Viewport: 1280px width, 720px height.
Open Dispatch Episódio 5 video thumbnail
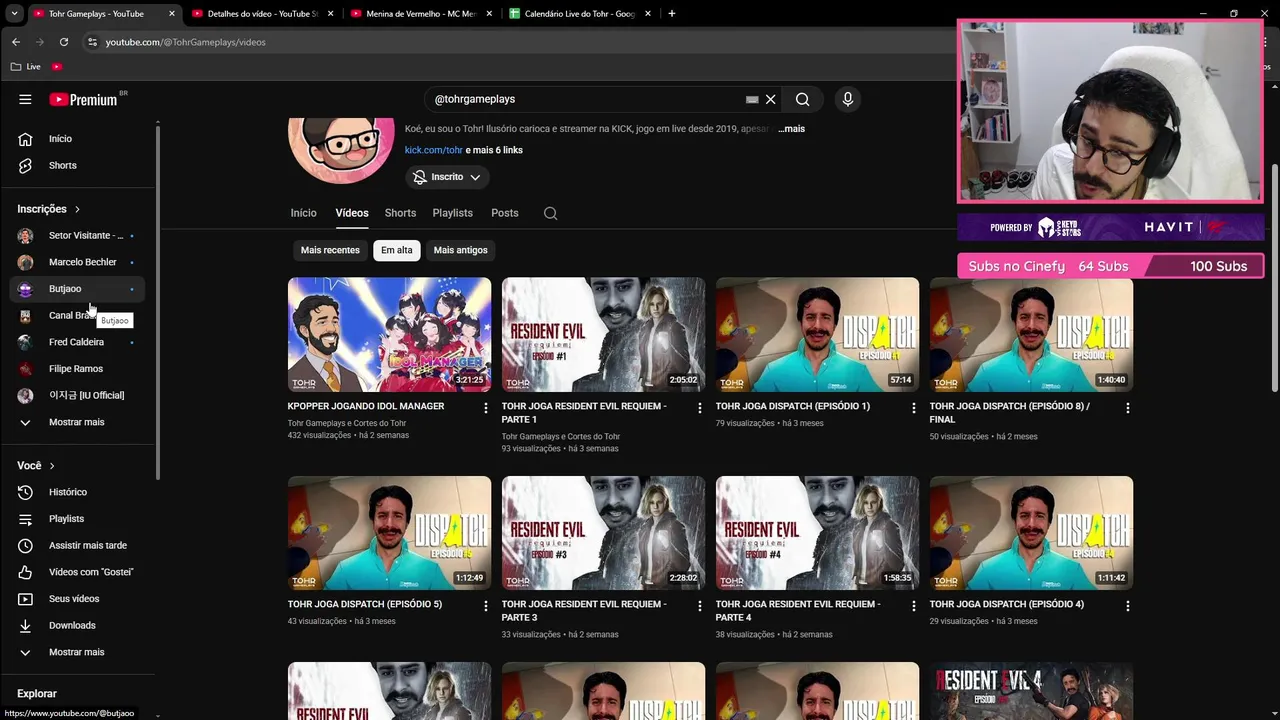coord(389,532)
